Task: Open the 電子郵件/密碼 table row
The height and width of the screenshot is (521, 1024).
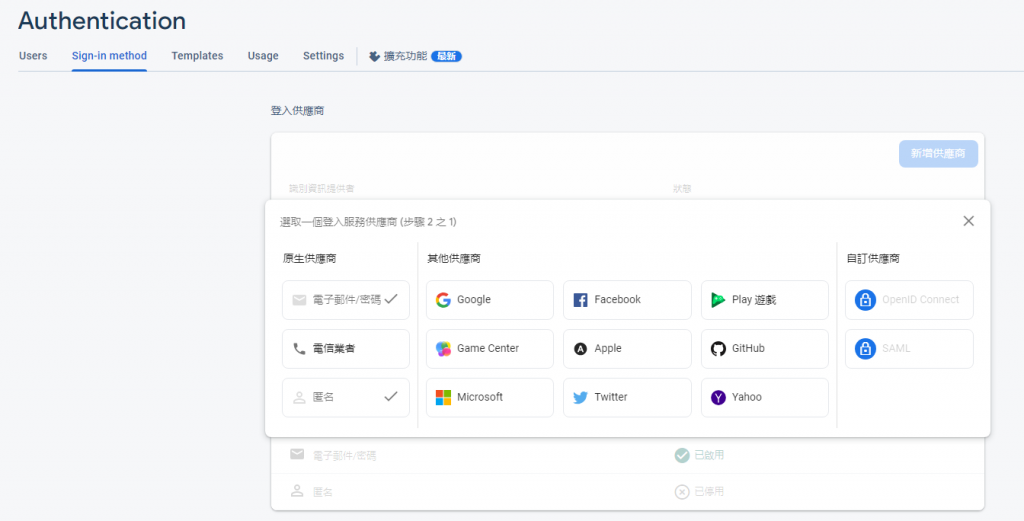Action: click(x=627, y=455)
